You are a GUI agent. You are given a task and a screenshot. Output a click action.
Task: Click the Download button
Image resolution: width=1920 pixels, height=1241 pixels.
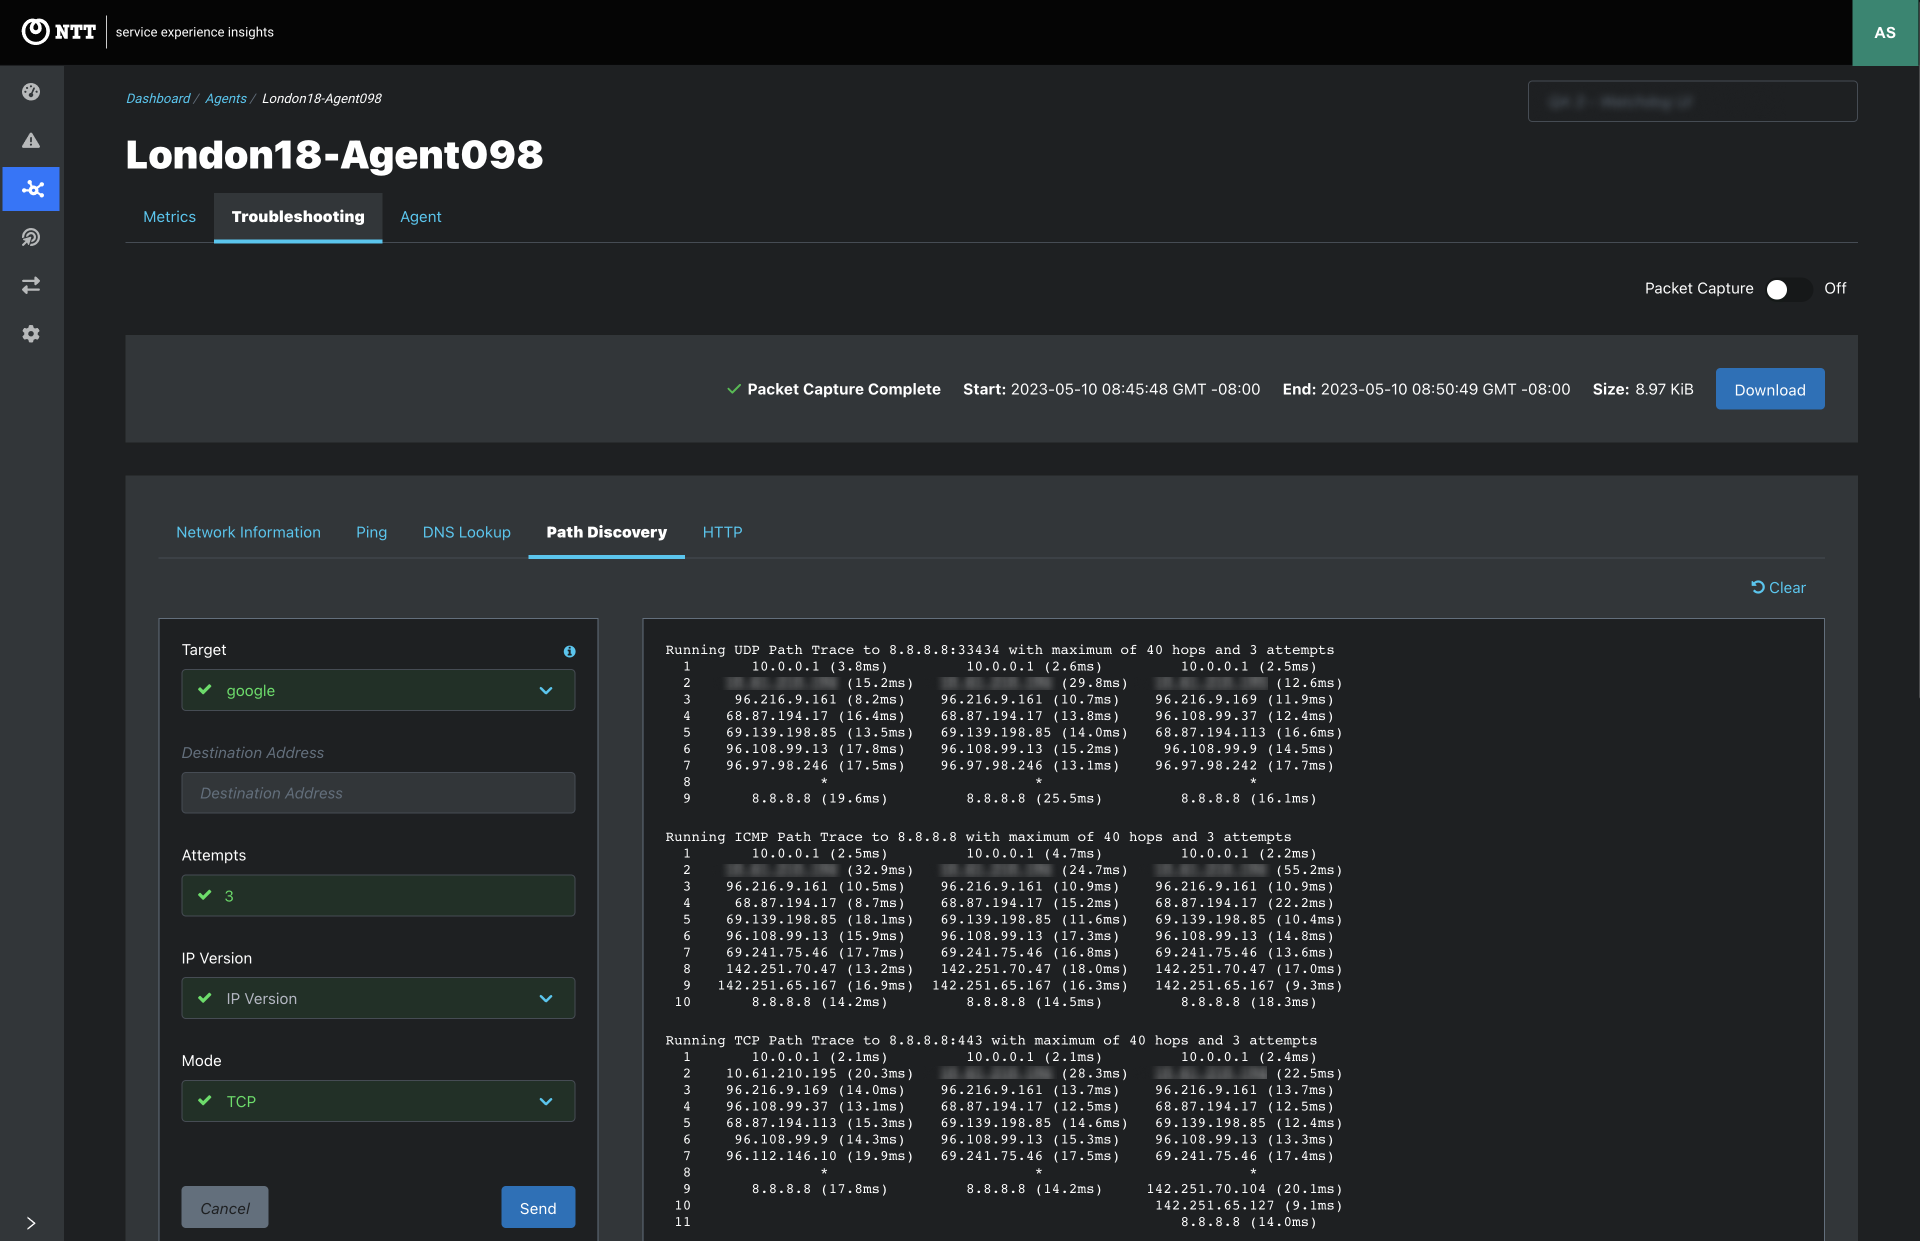(x=1769, y=389)
